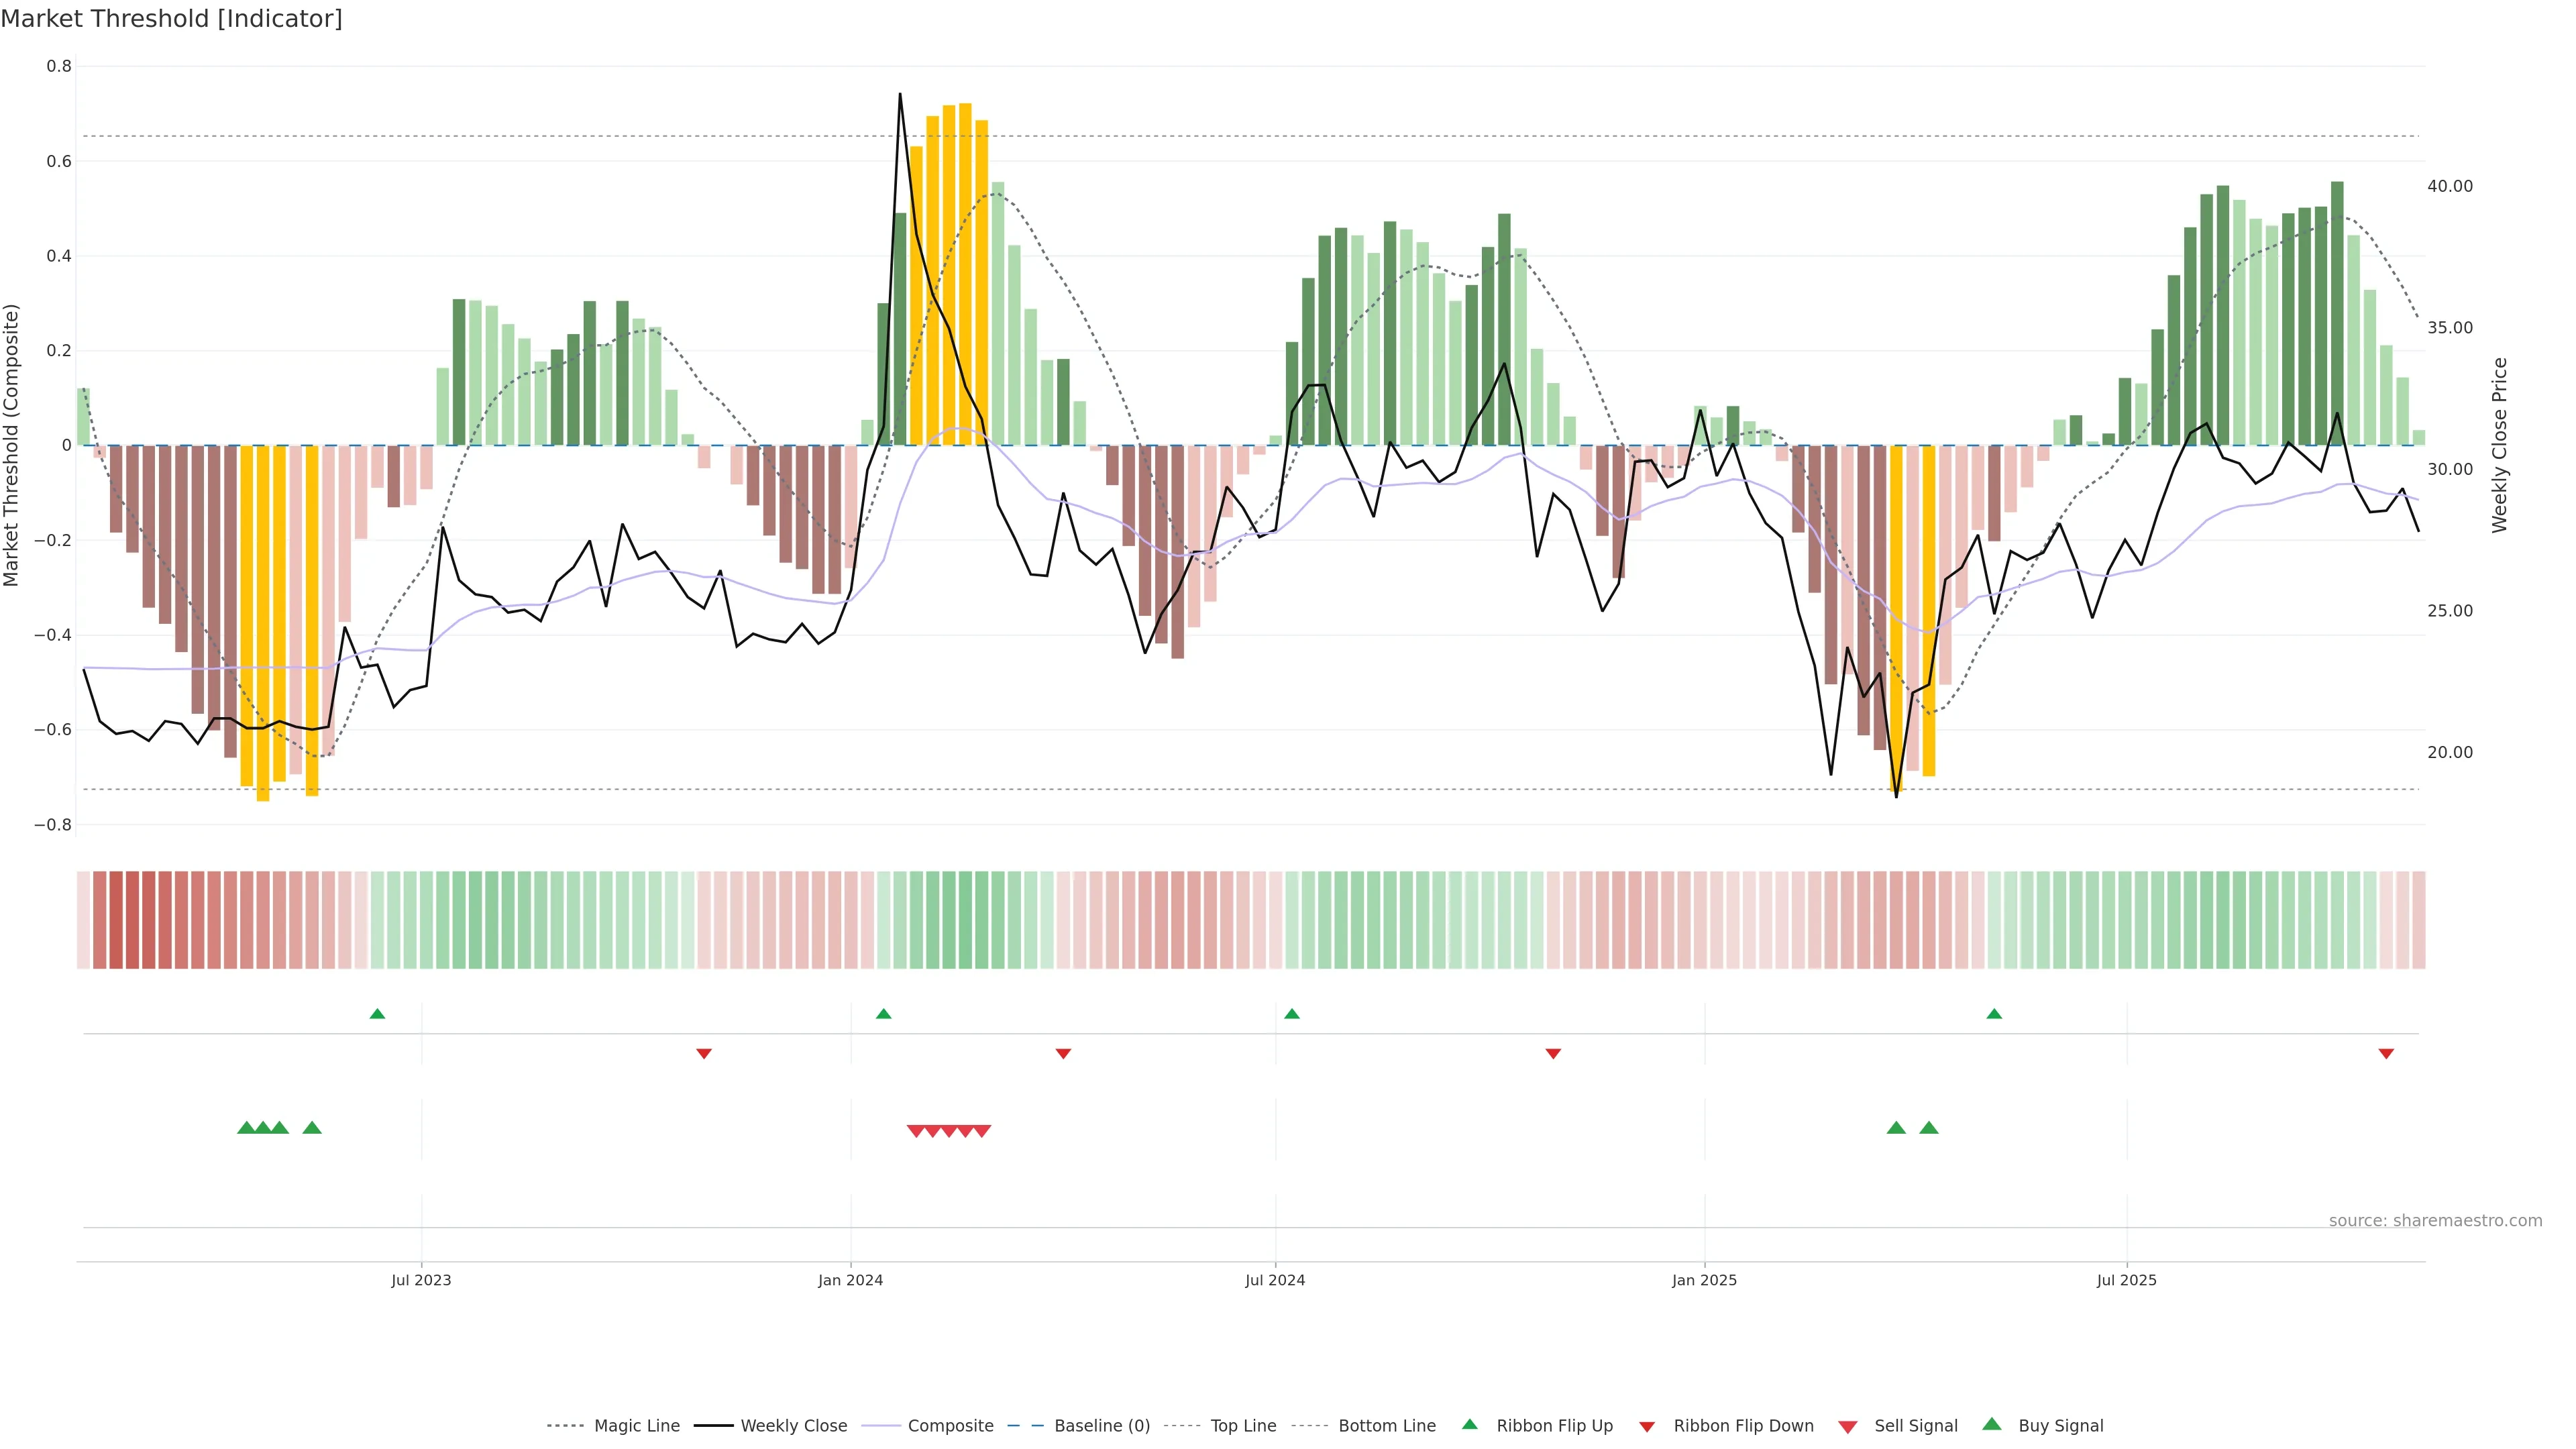Click the Jul 2025 x-axis label
2576x1449 pixels.
2126,1280
